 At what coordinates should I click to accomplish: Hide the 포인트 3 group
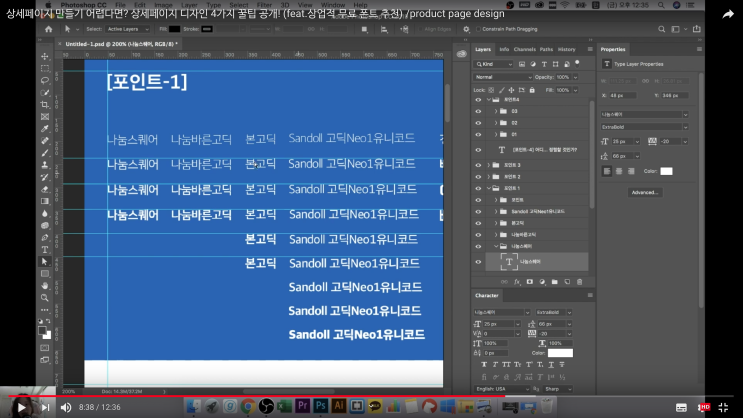478,165
